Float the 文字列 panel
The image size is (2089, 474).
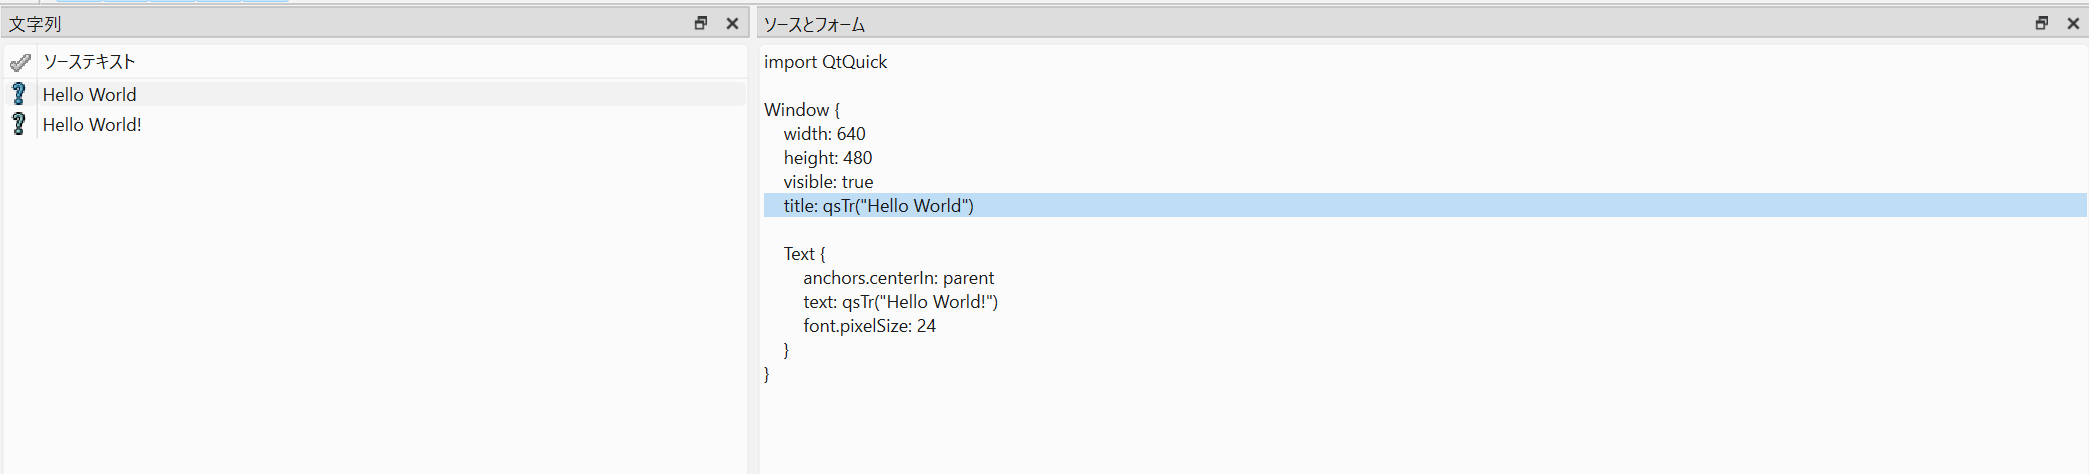coord(701,23)
